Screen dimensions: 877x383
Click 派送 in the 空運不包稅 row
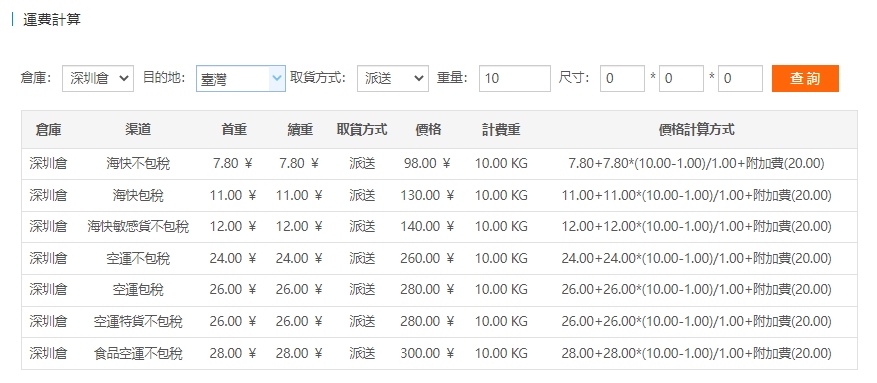[362, 259]
